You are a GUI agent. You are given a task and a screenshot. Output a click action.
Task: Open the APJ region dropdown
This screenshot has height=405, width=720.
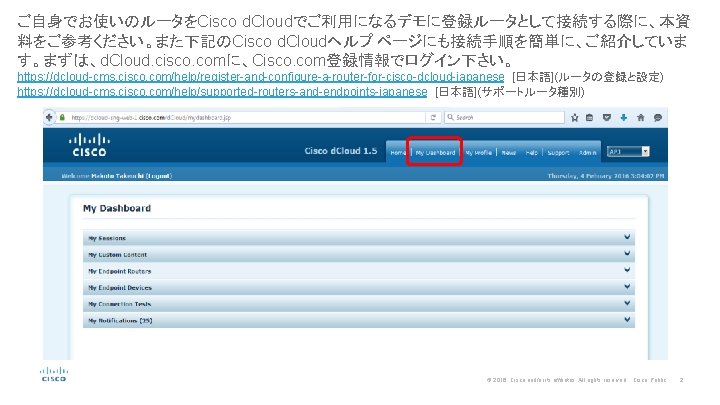(628, 152)
